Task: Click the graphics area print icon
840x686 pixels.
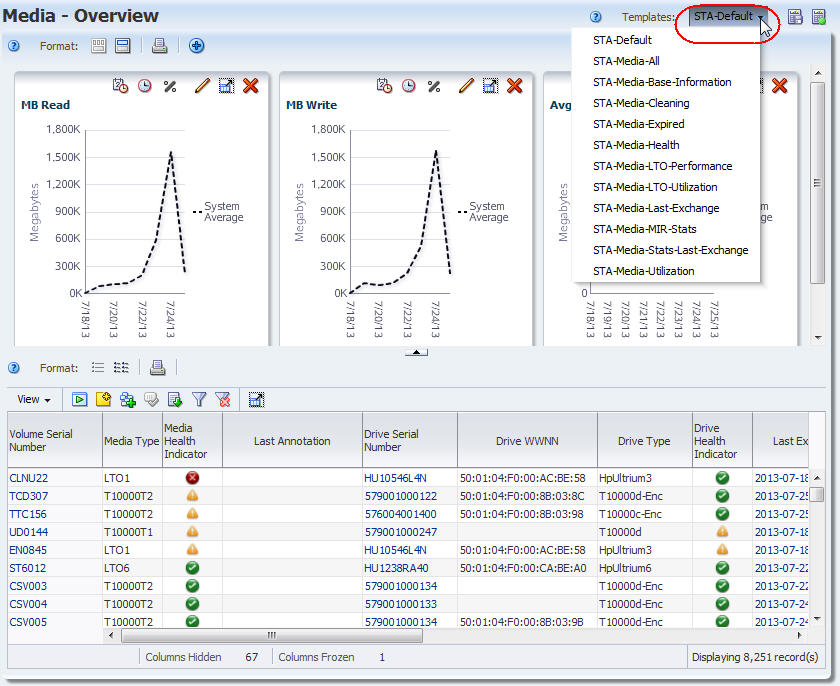Action: pos(159,46)
